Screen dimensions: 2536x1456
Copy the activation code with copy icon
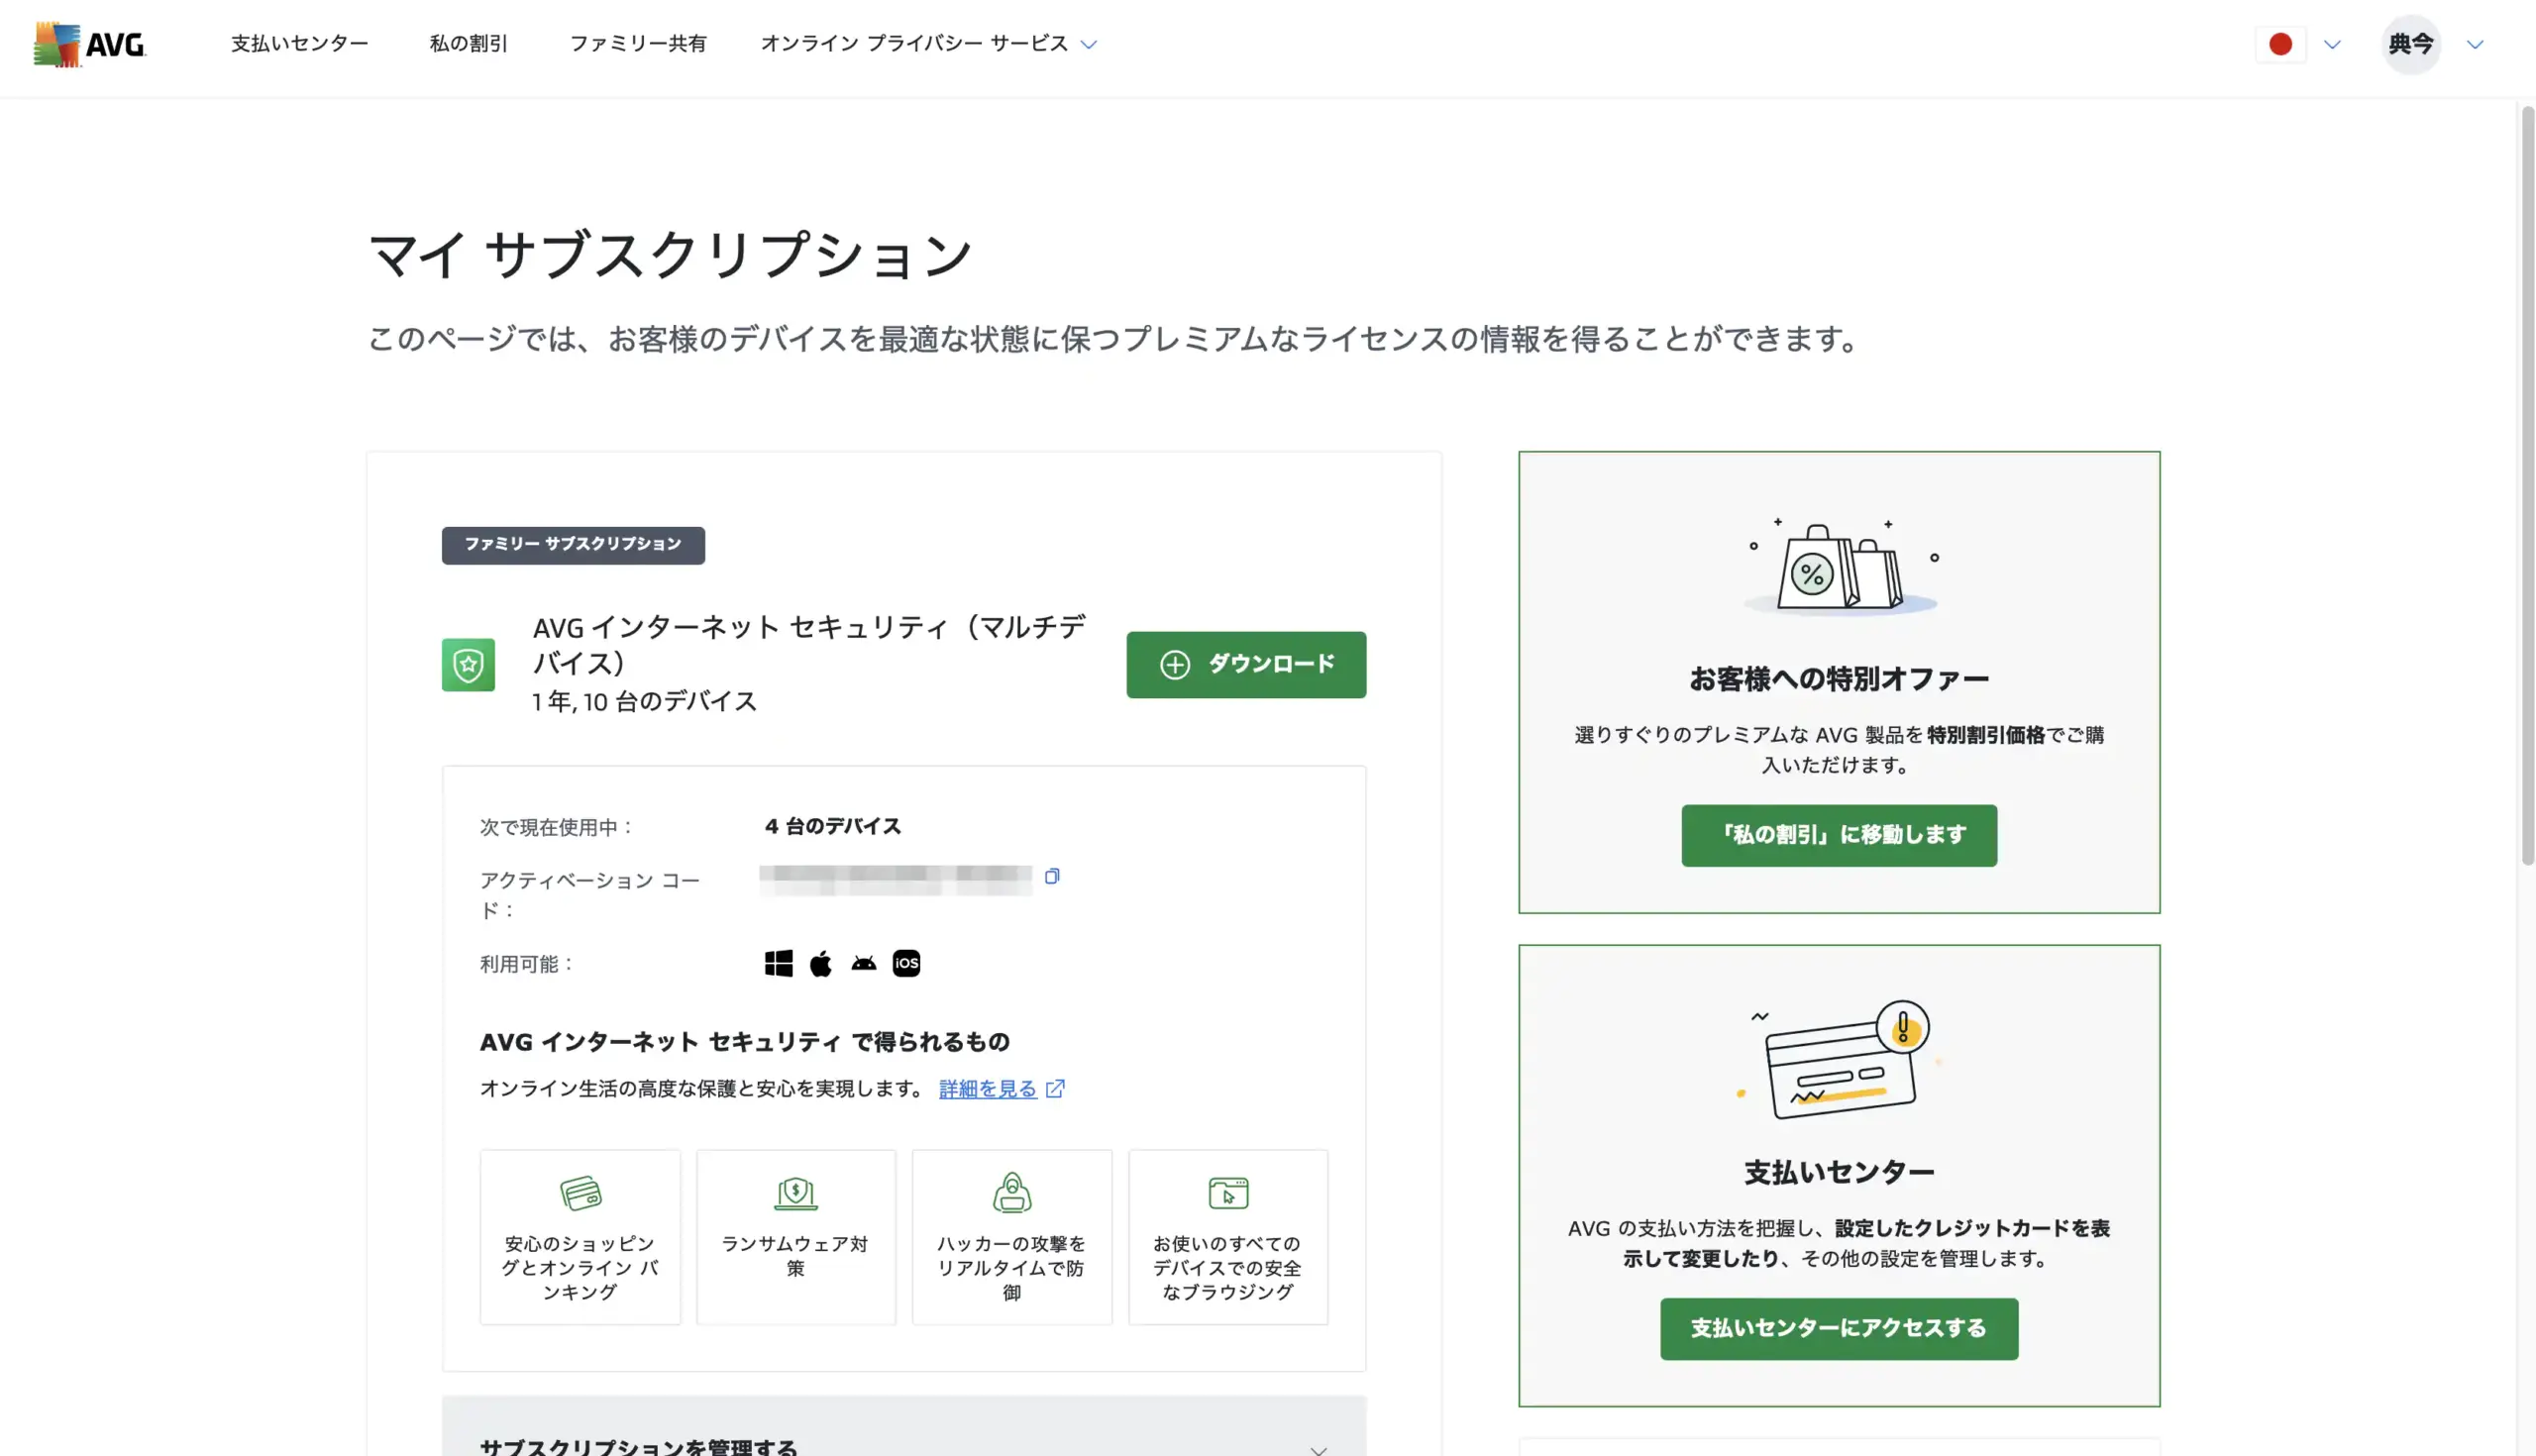[1051, 877]
